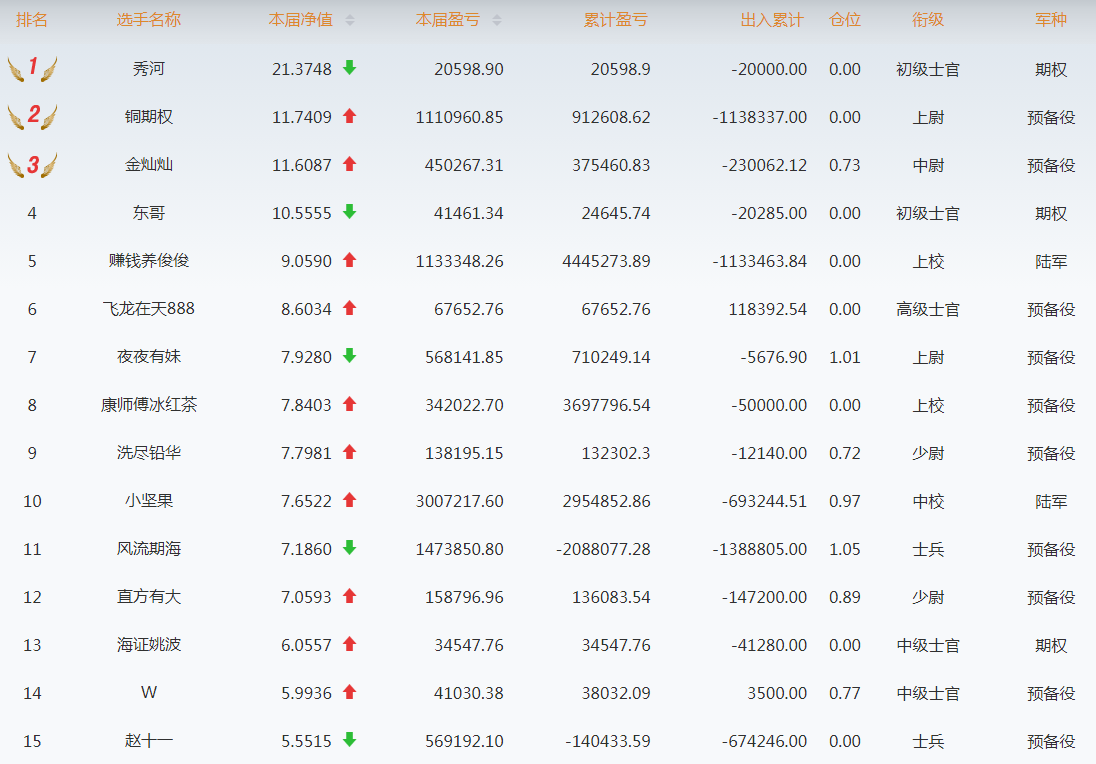Click red up arrow beside 8.6034
The height and width of the screenshot is (764, 1096).
[349, 308]
